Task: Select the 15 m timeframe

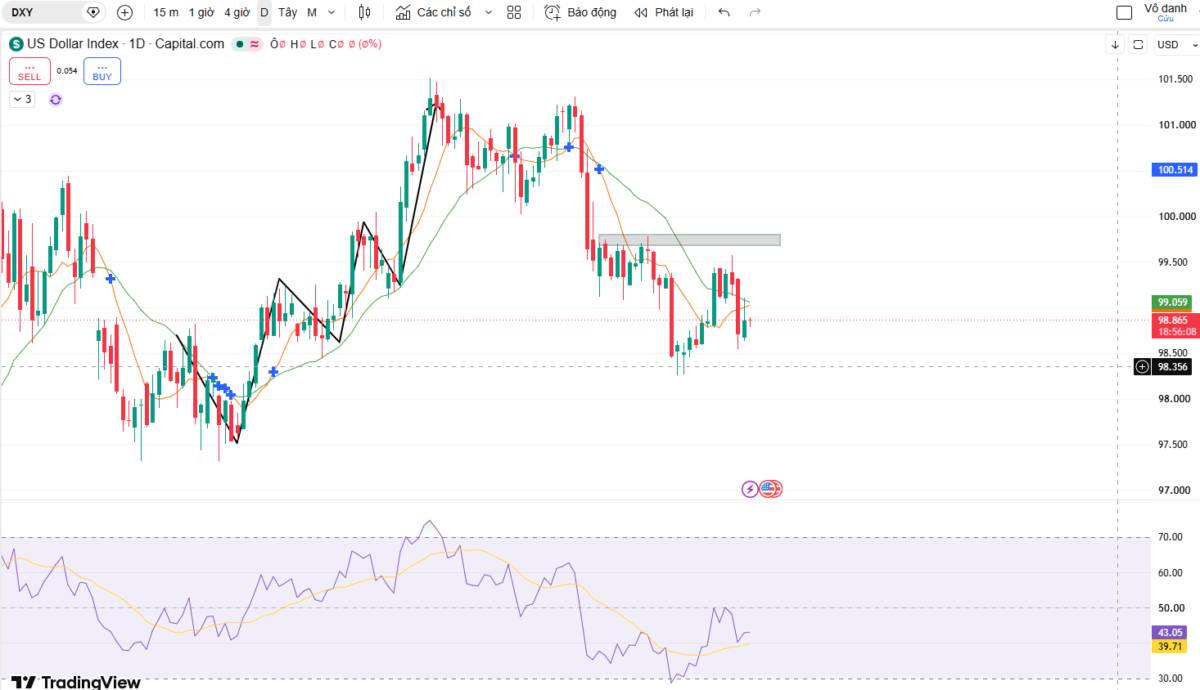Action: 166,12
